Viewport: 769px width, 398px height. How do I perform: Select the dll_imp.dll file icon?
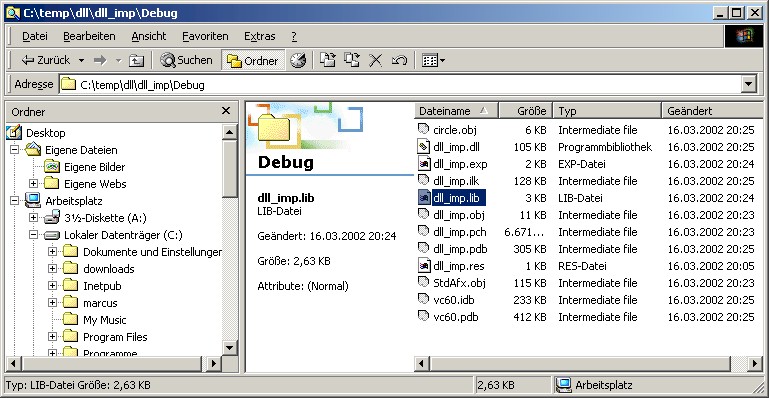[x=423, y=147]
